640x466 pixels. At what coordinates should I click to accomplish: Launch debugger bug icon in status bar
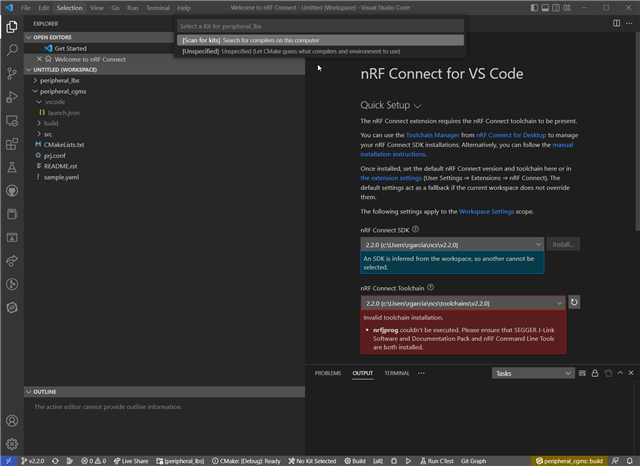pos(394,461)
